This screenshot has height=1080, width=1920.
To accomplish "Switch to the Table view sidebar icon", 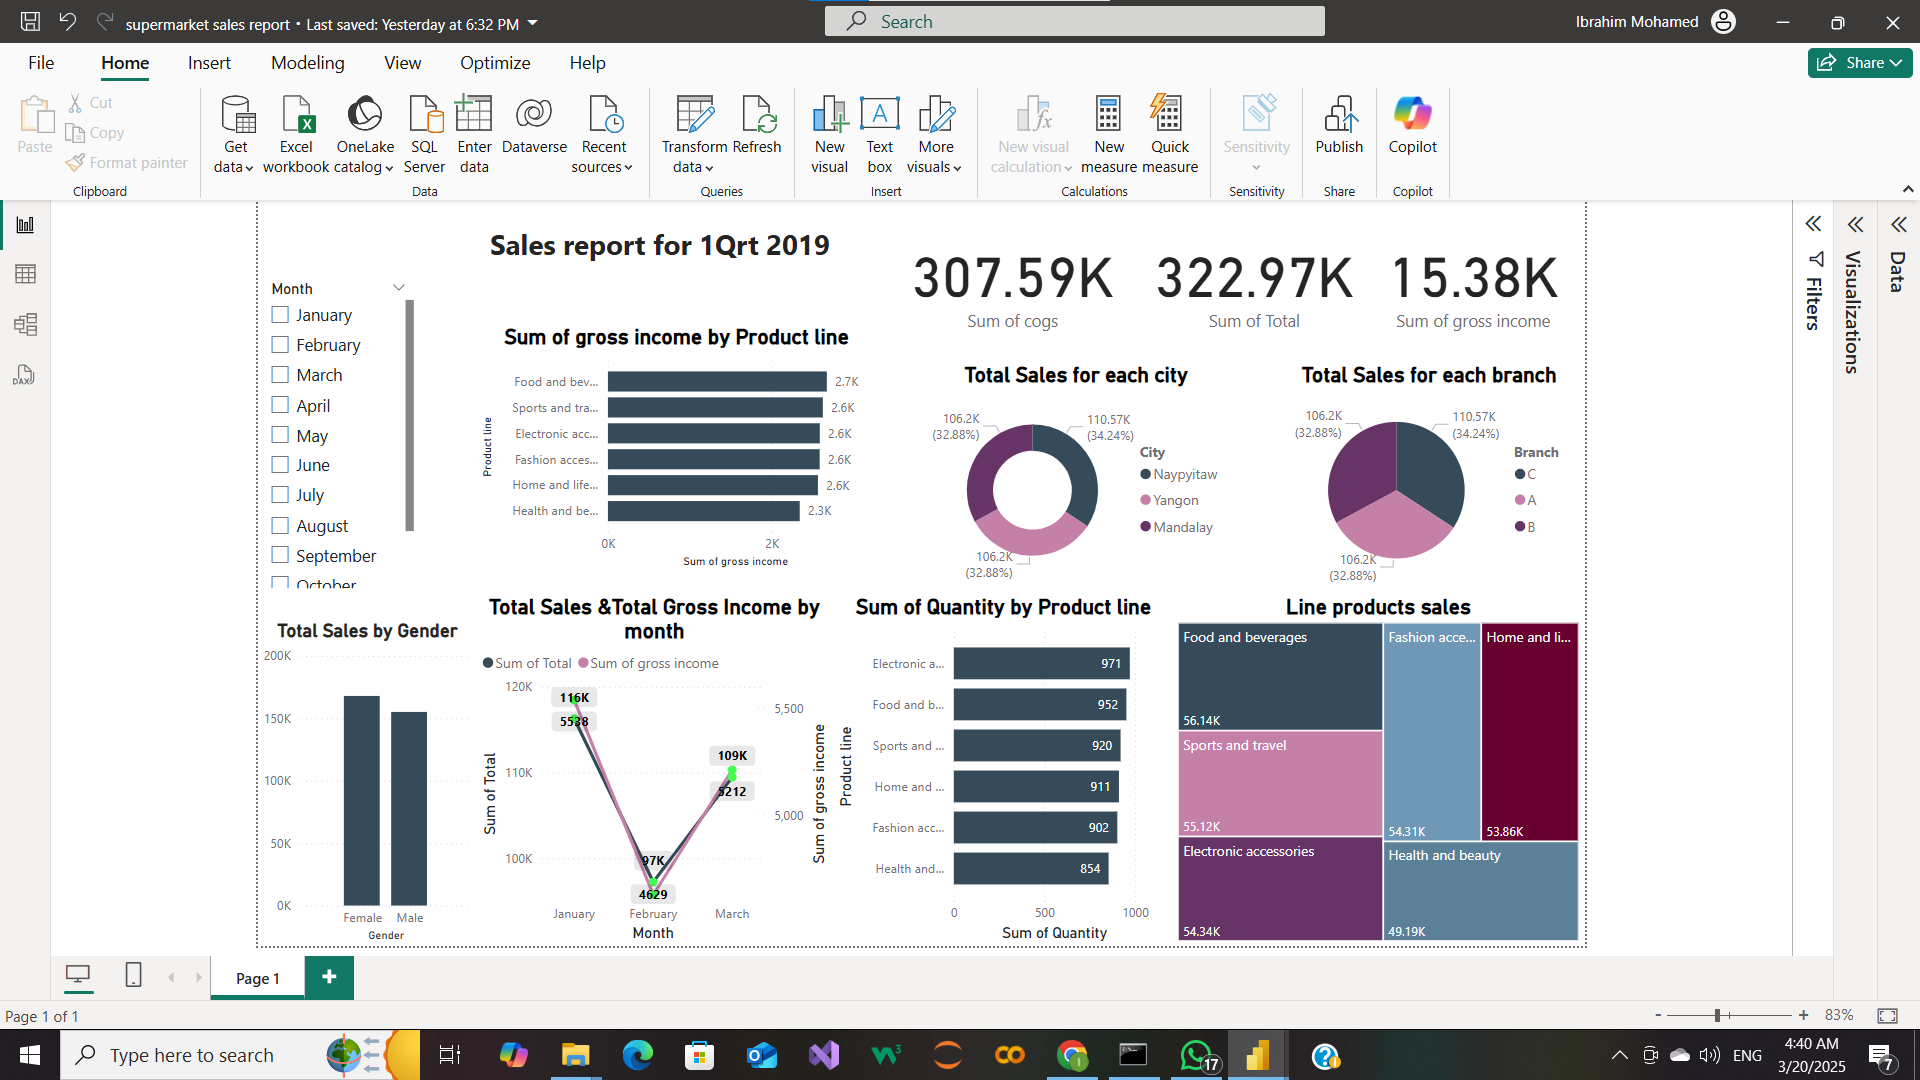I will pyautogui.click(x=25, y=274).
